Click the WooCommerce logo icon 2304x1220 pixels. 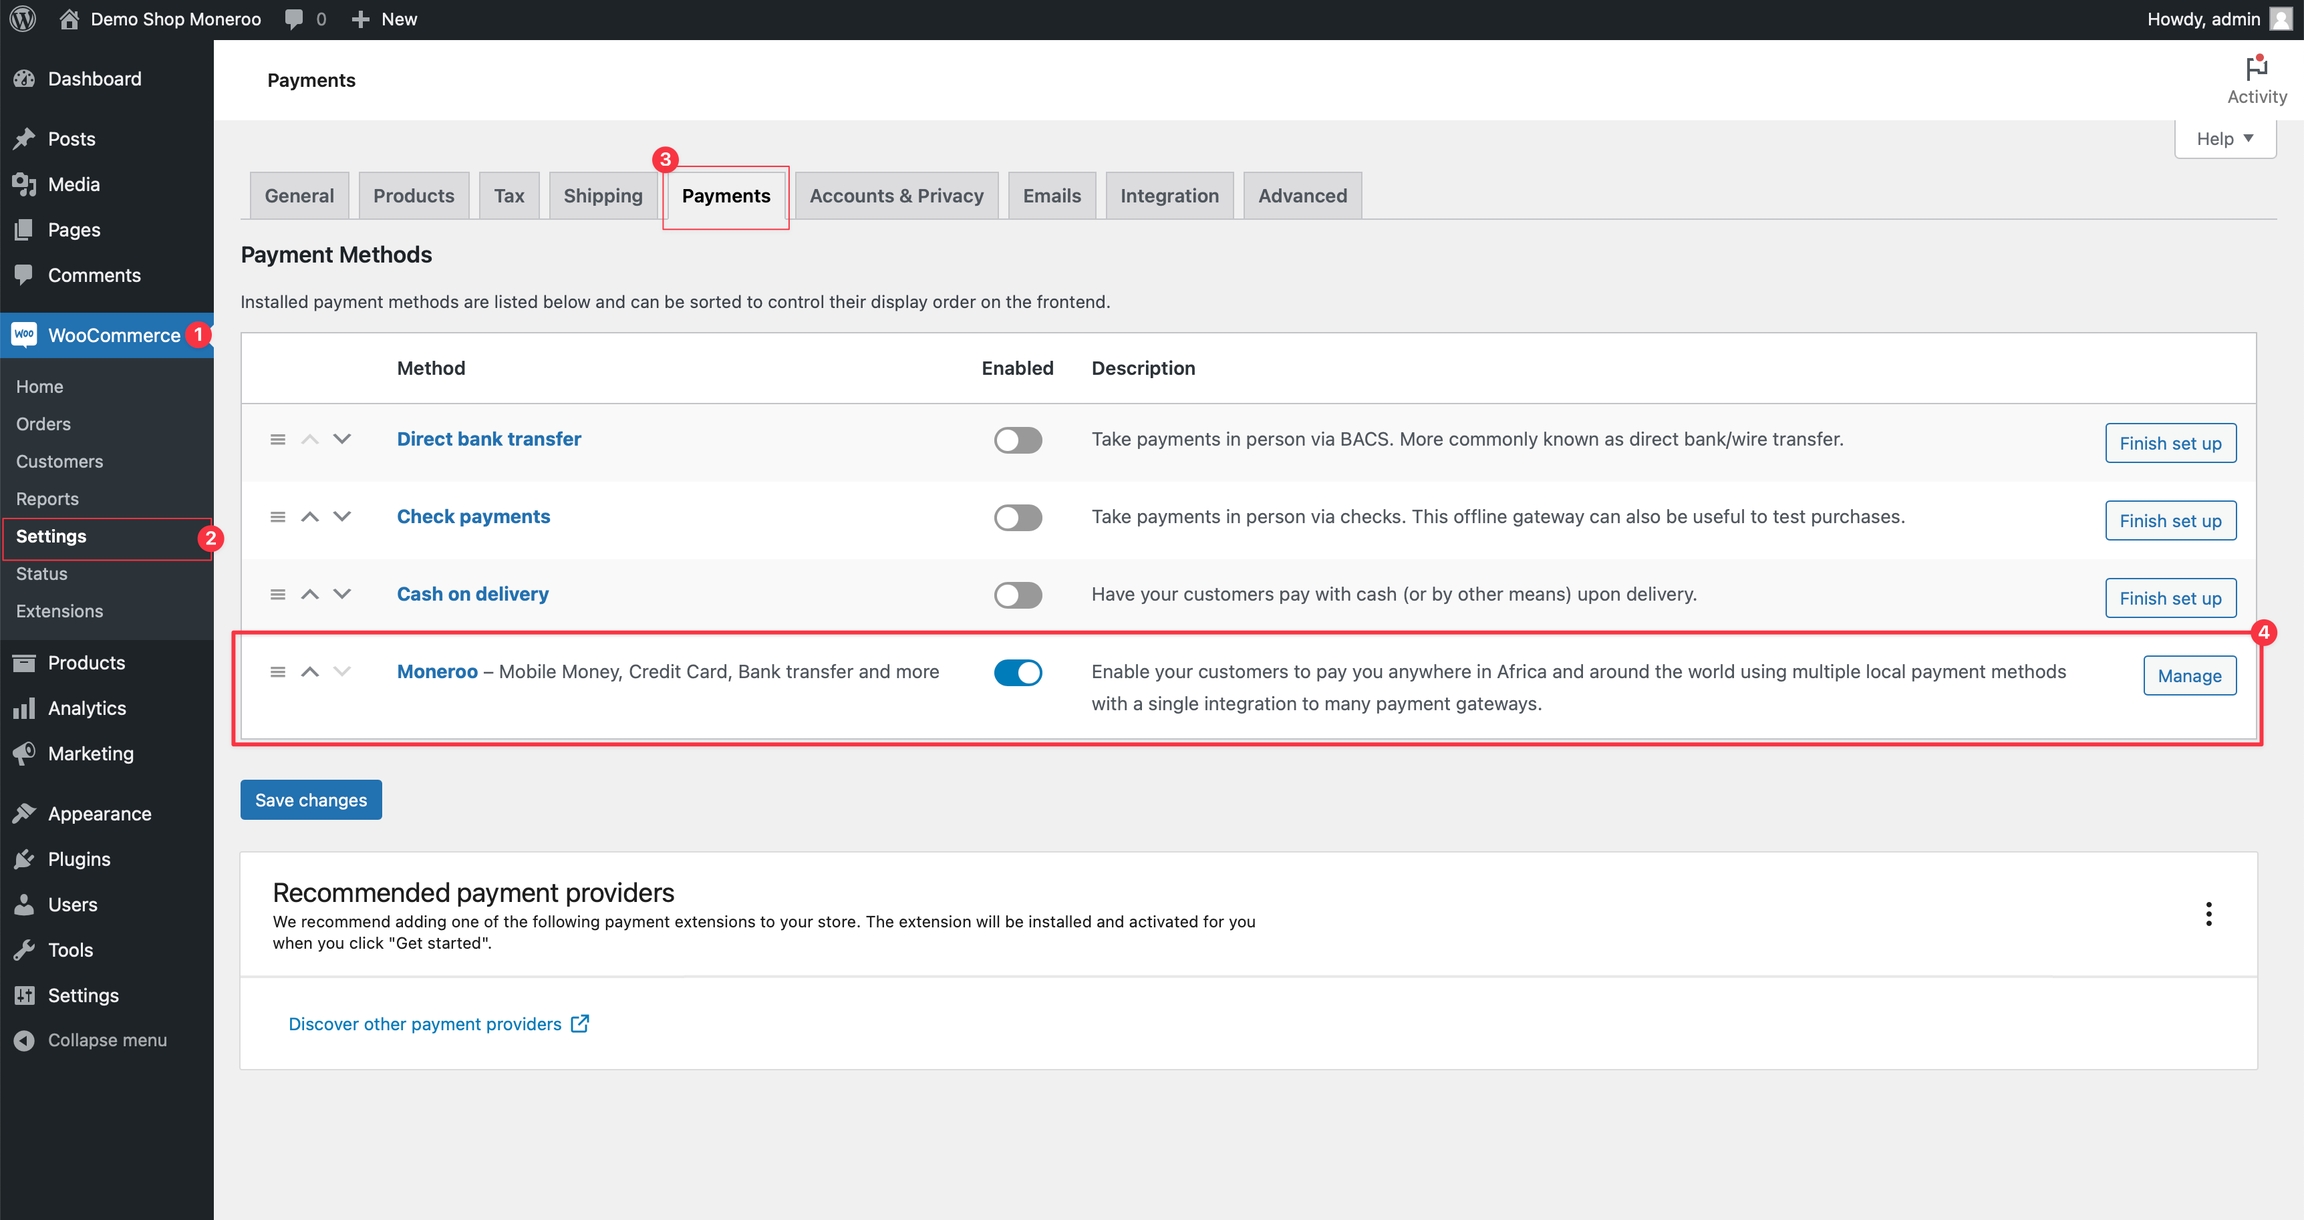click(25, 335)
